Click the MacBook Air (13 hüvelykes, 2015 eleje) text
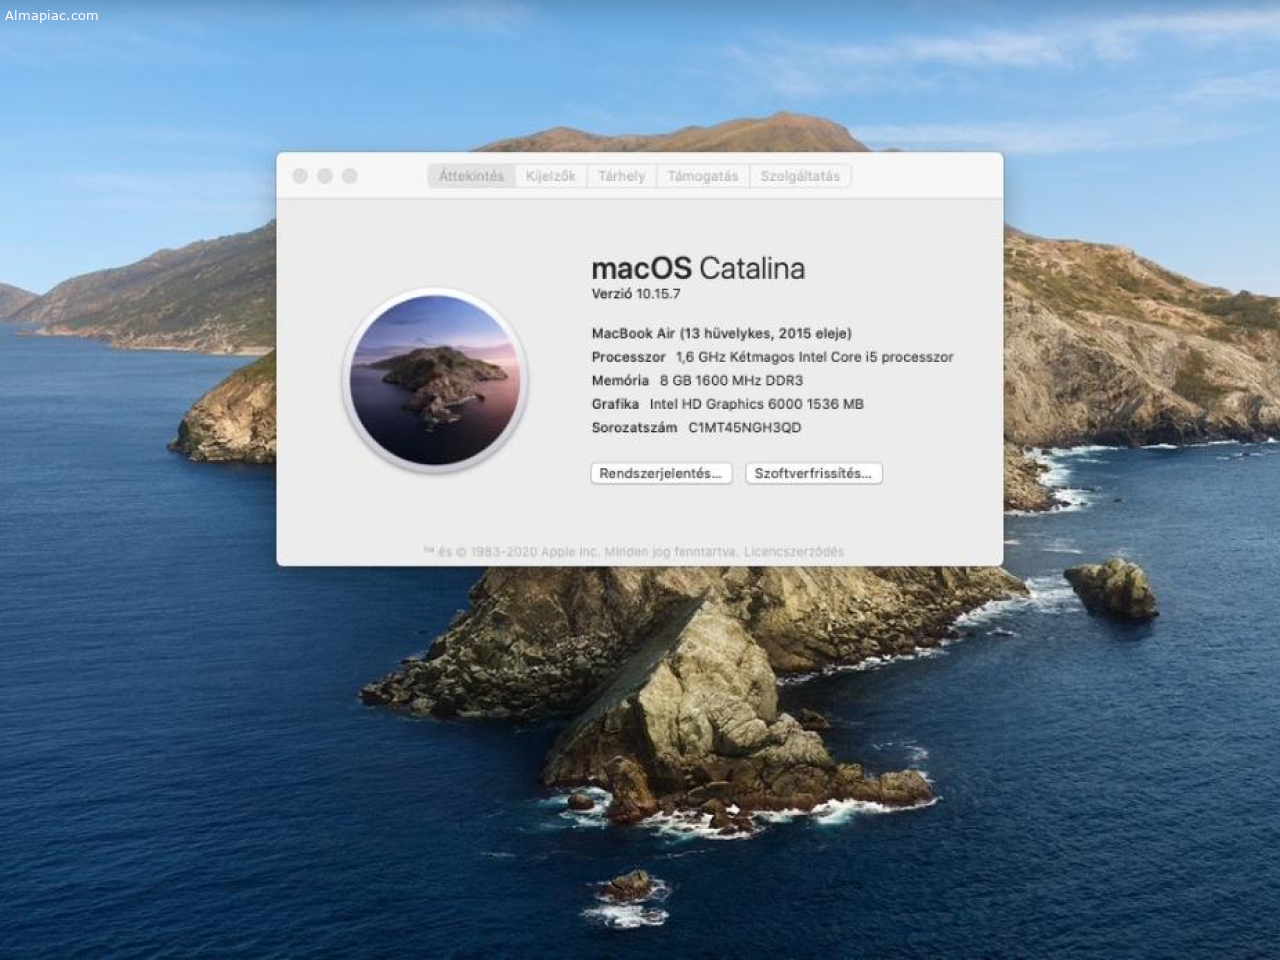 pyautogui.click(x=722, y=334)
